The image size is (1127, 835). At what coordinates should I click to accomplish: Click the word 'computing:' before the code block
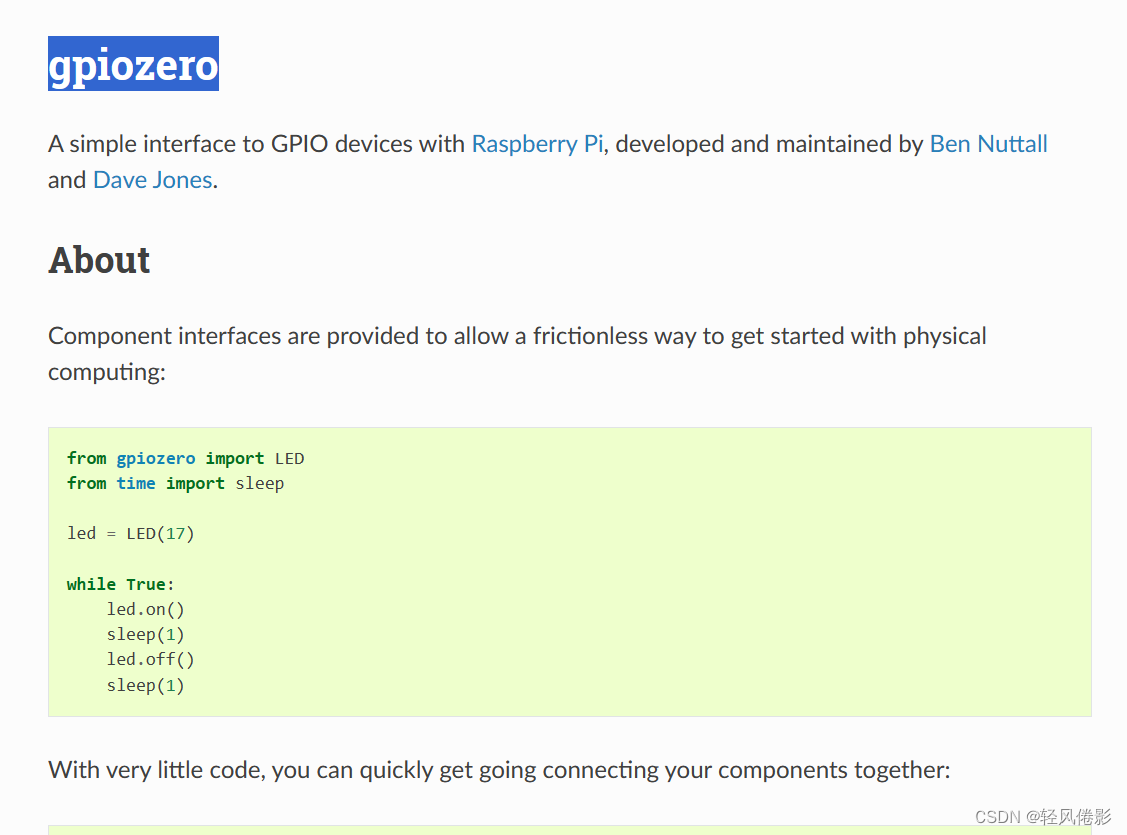106,372
